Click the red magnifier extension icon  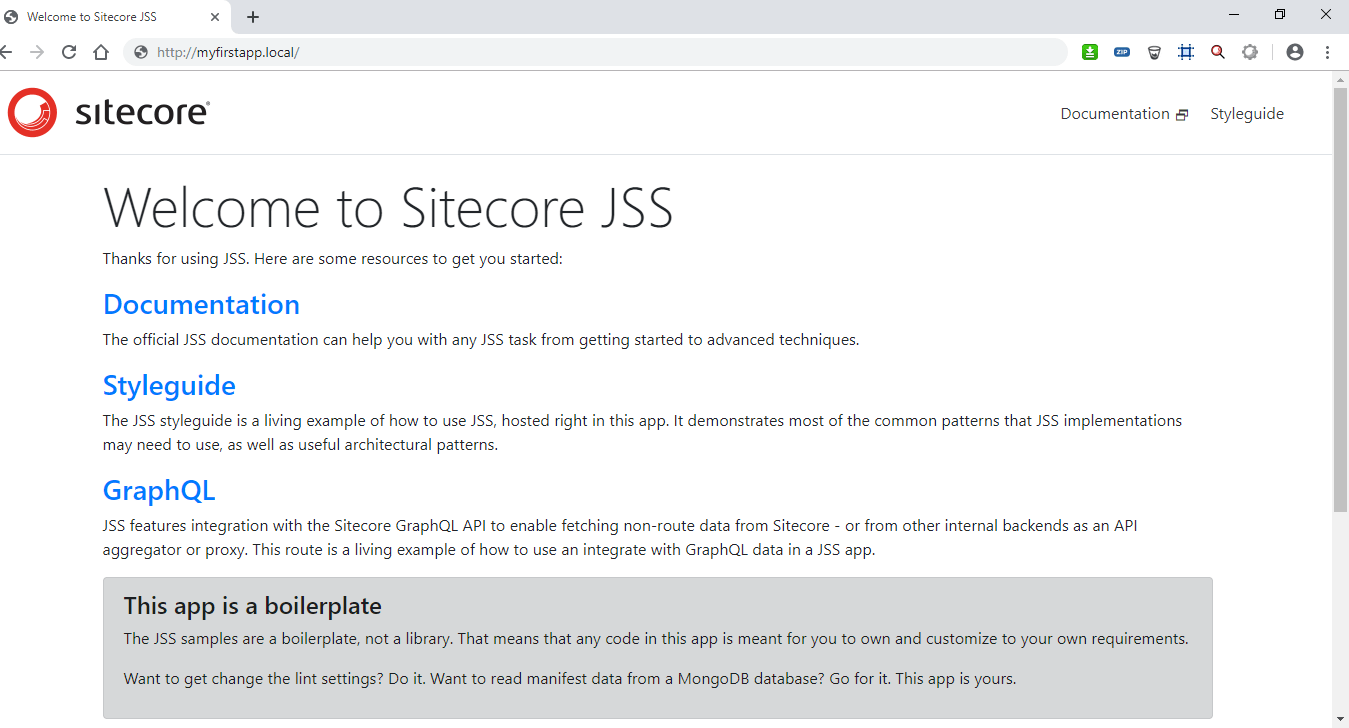pyautogui.click(x=1217, y=52)
